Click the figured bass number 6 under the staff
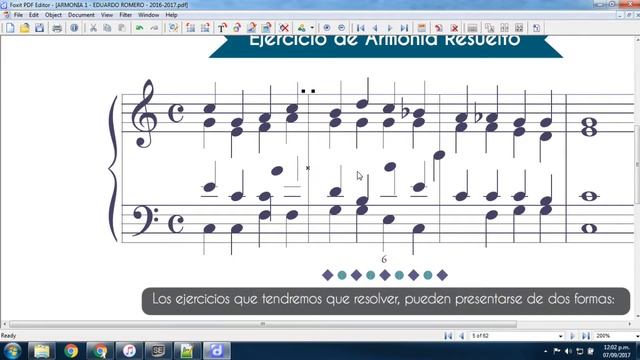Viewport: 640px width, 360px height. coord(384,259)
